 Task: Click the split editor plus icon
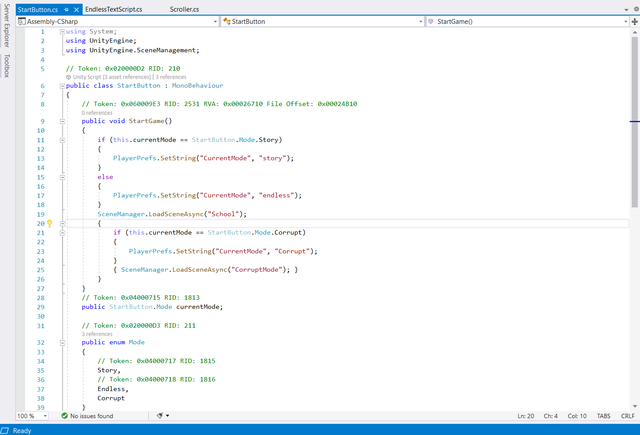(635, 21)
